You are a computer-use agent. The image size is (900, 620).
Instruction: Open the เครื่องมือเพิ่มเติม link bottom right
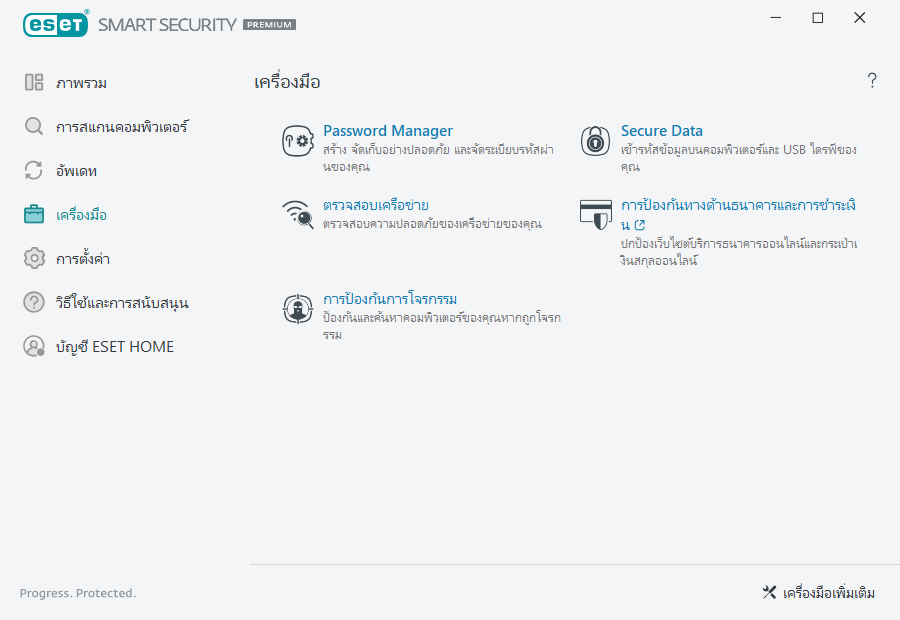(x=830, y=592)
